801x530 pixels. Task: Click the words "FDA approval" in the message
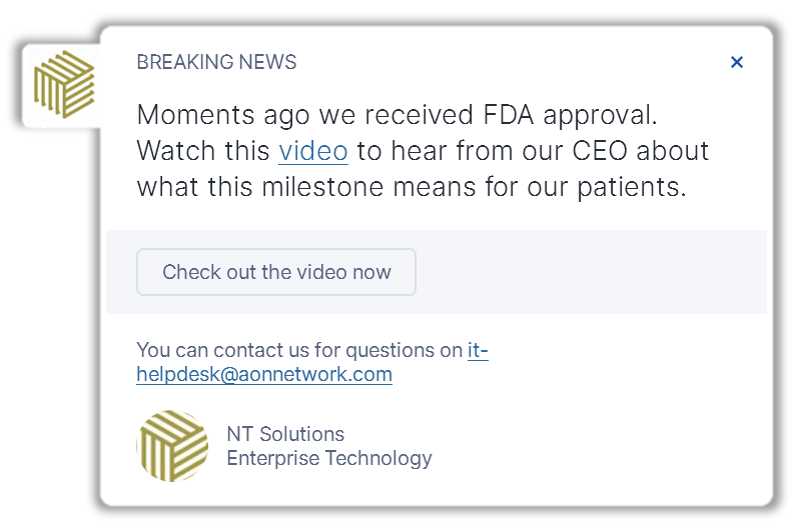(x=580, y=115)
